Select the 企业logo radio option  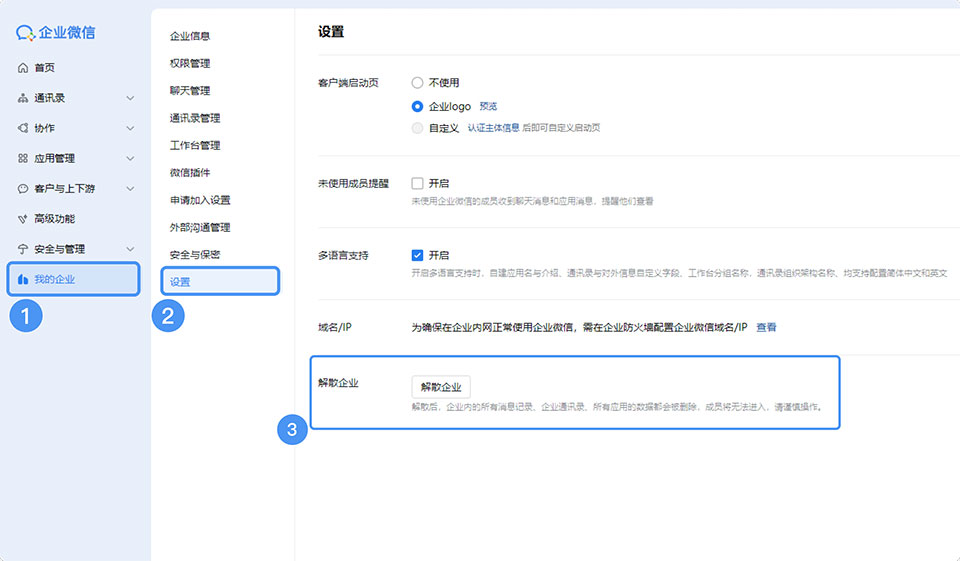[x=418, y=106]
